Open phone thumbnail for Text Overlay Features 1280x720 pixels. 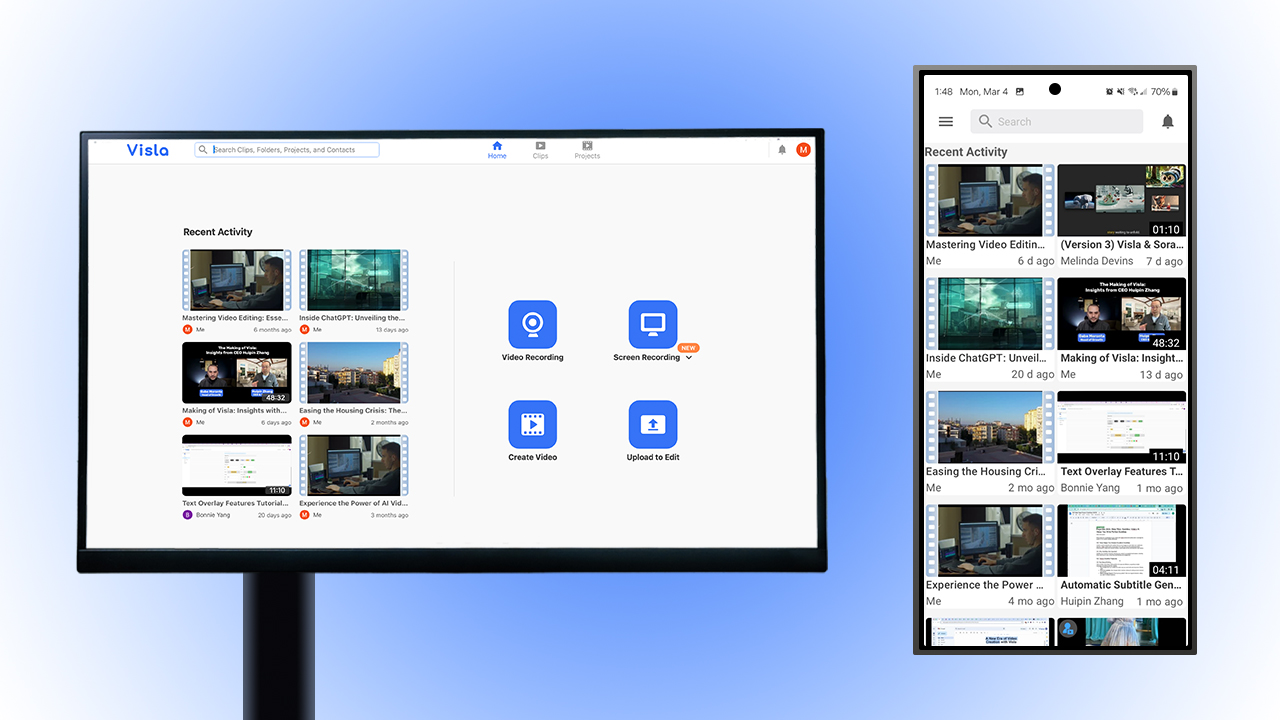pyautogui.click(x=1122, y=427)
